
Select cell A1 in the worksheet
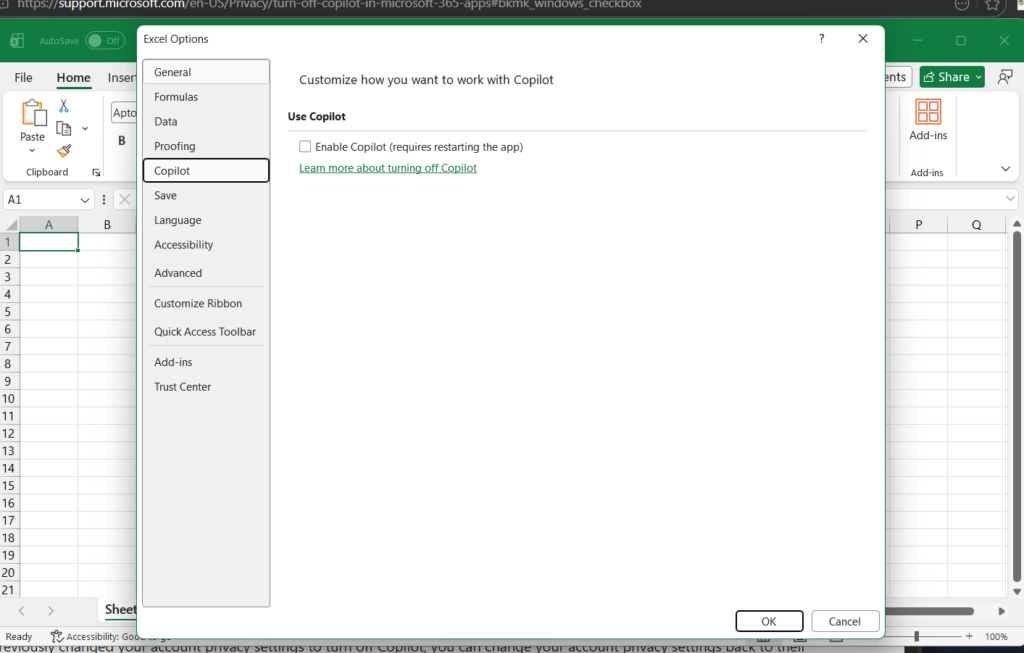[x=49, y=242]
